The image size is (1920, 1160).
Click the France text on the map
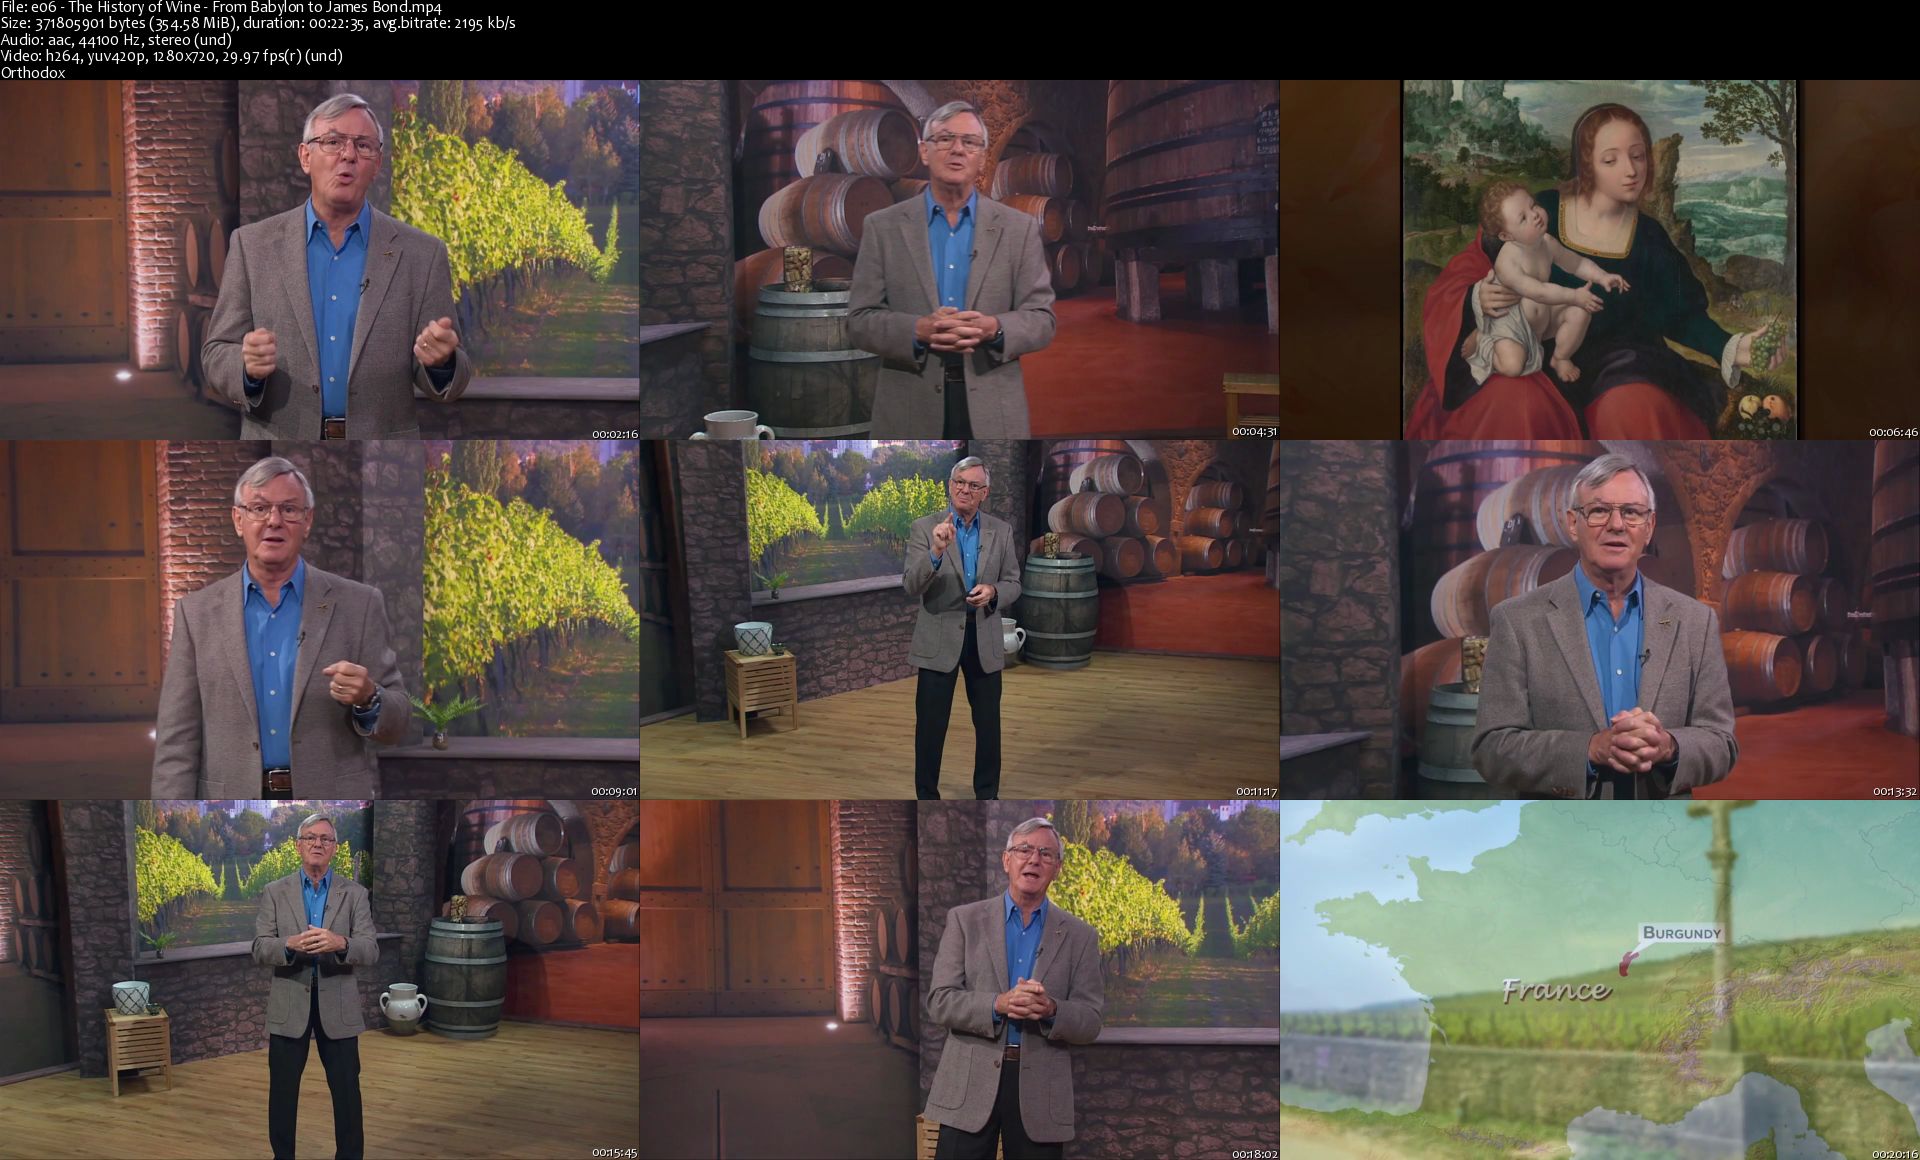tap(1555, 990)
